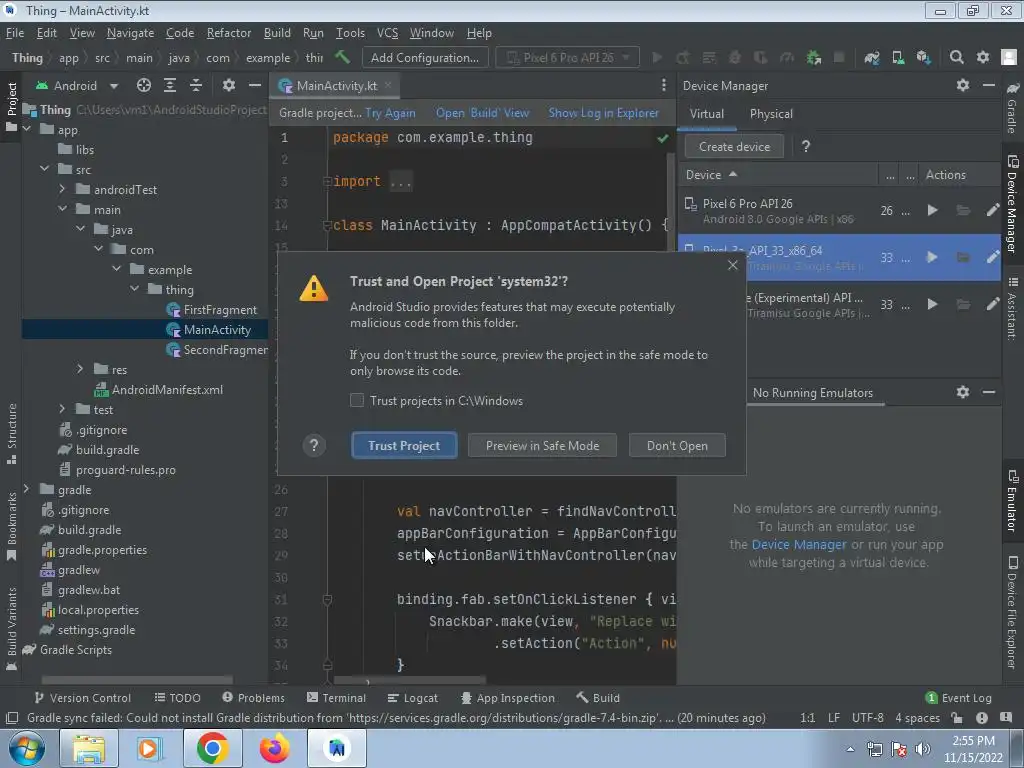Open folder icon for API_33_x86_64 device
The width and height of the screenshot is (1024, 768).
click(963, 257)
